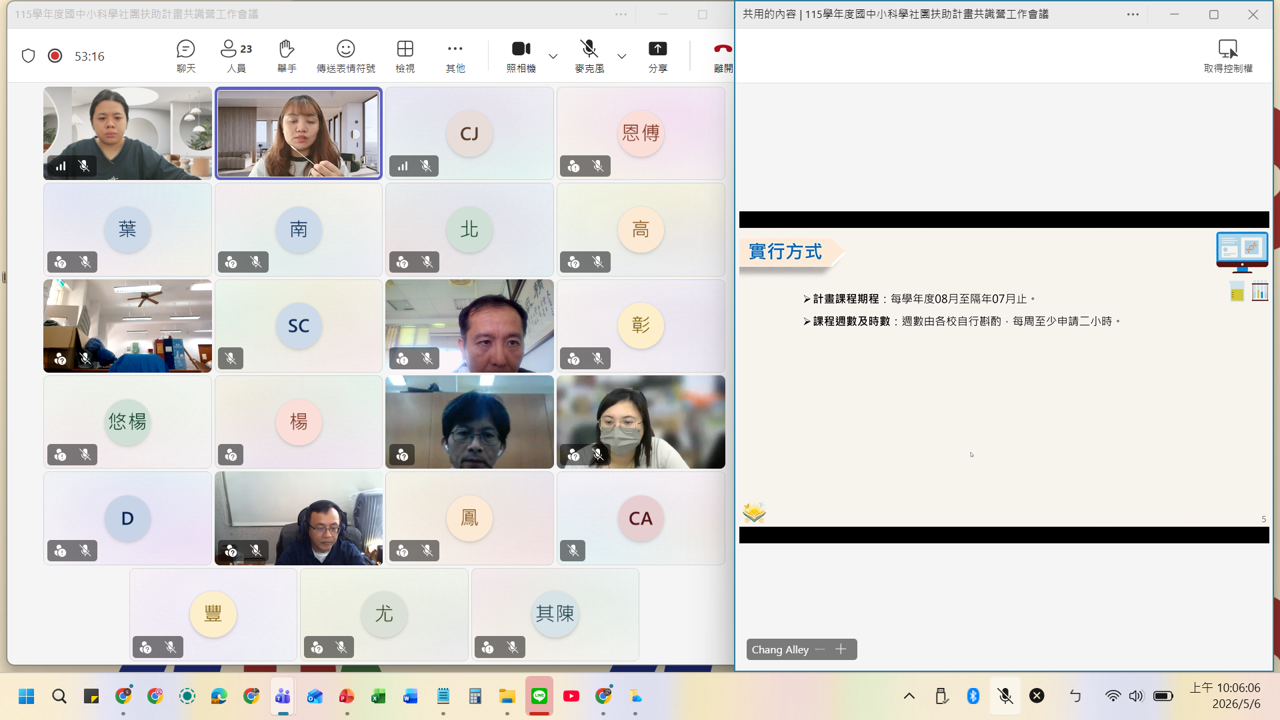This screenshot has width=1280, height=720.
Task: Zoom in shared content with plus control
Action: tap(841, 650)
